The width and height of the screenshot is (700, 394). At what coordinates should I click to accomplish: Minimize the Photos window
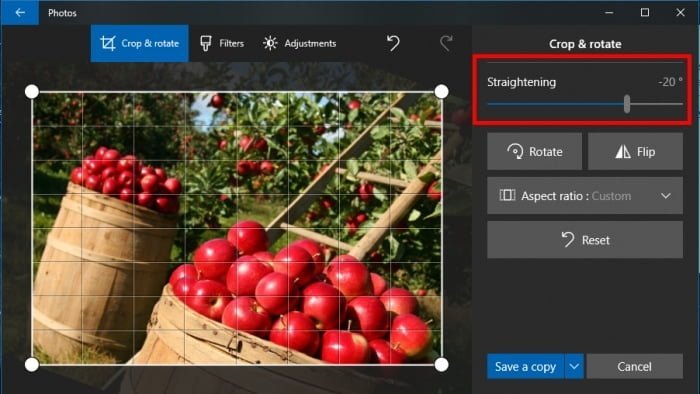pos(609,12)
